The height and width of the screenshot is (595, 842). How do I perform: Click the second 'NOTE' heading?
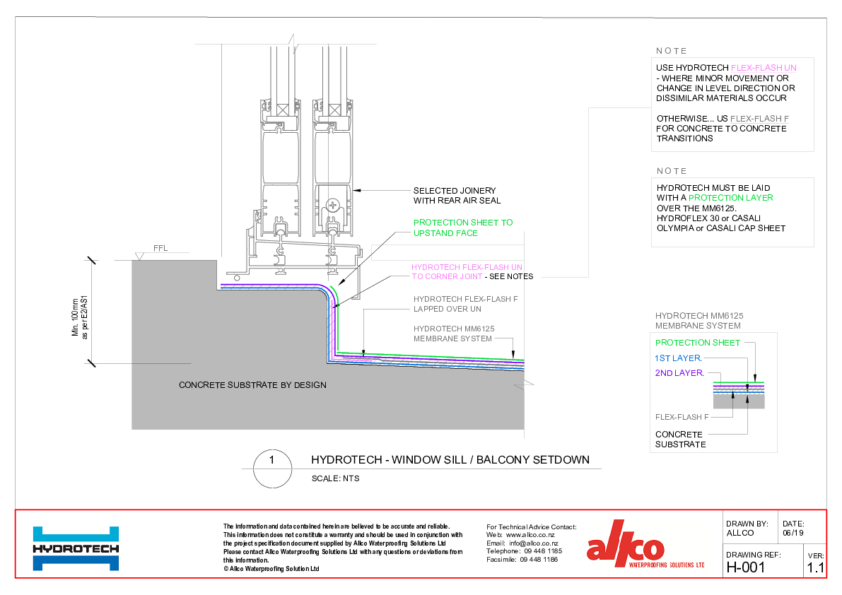coord(671,171)
